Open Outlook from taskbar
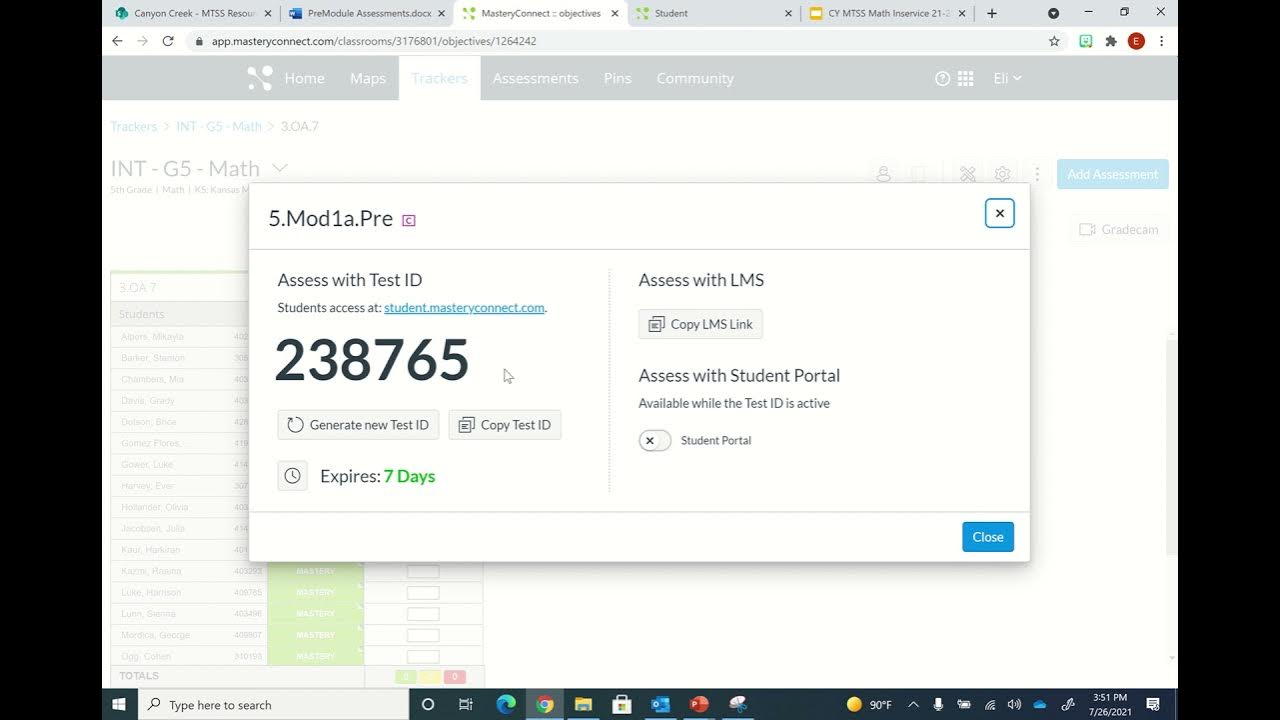Image resolution: width=1280 pixels, height=720 pixels. tap(660, 704)
